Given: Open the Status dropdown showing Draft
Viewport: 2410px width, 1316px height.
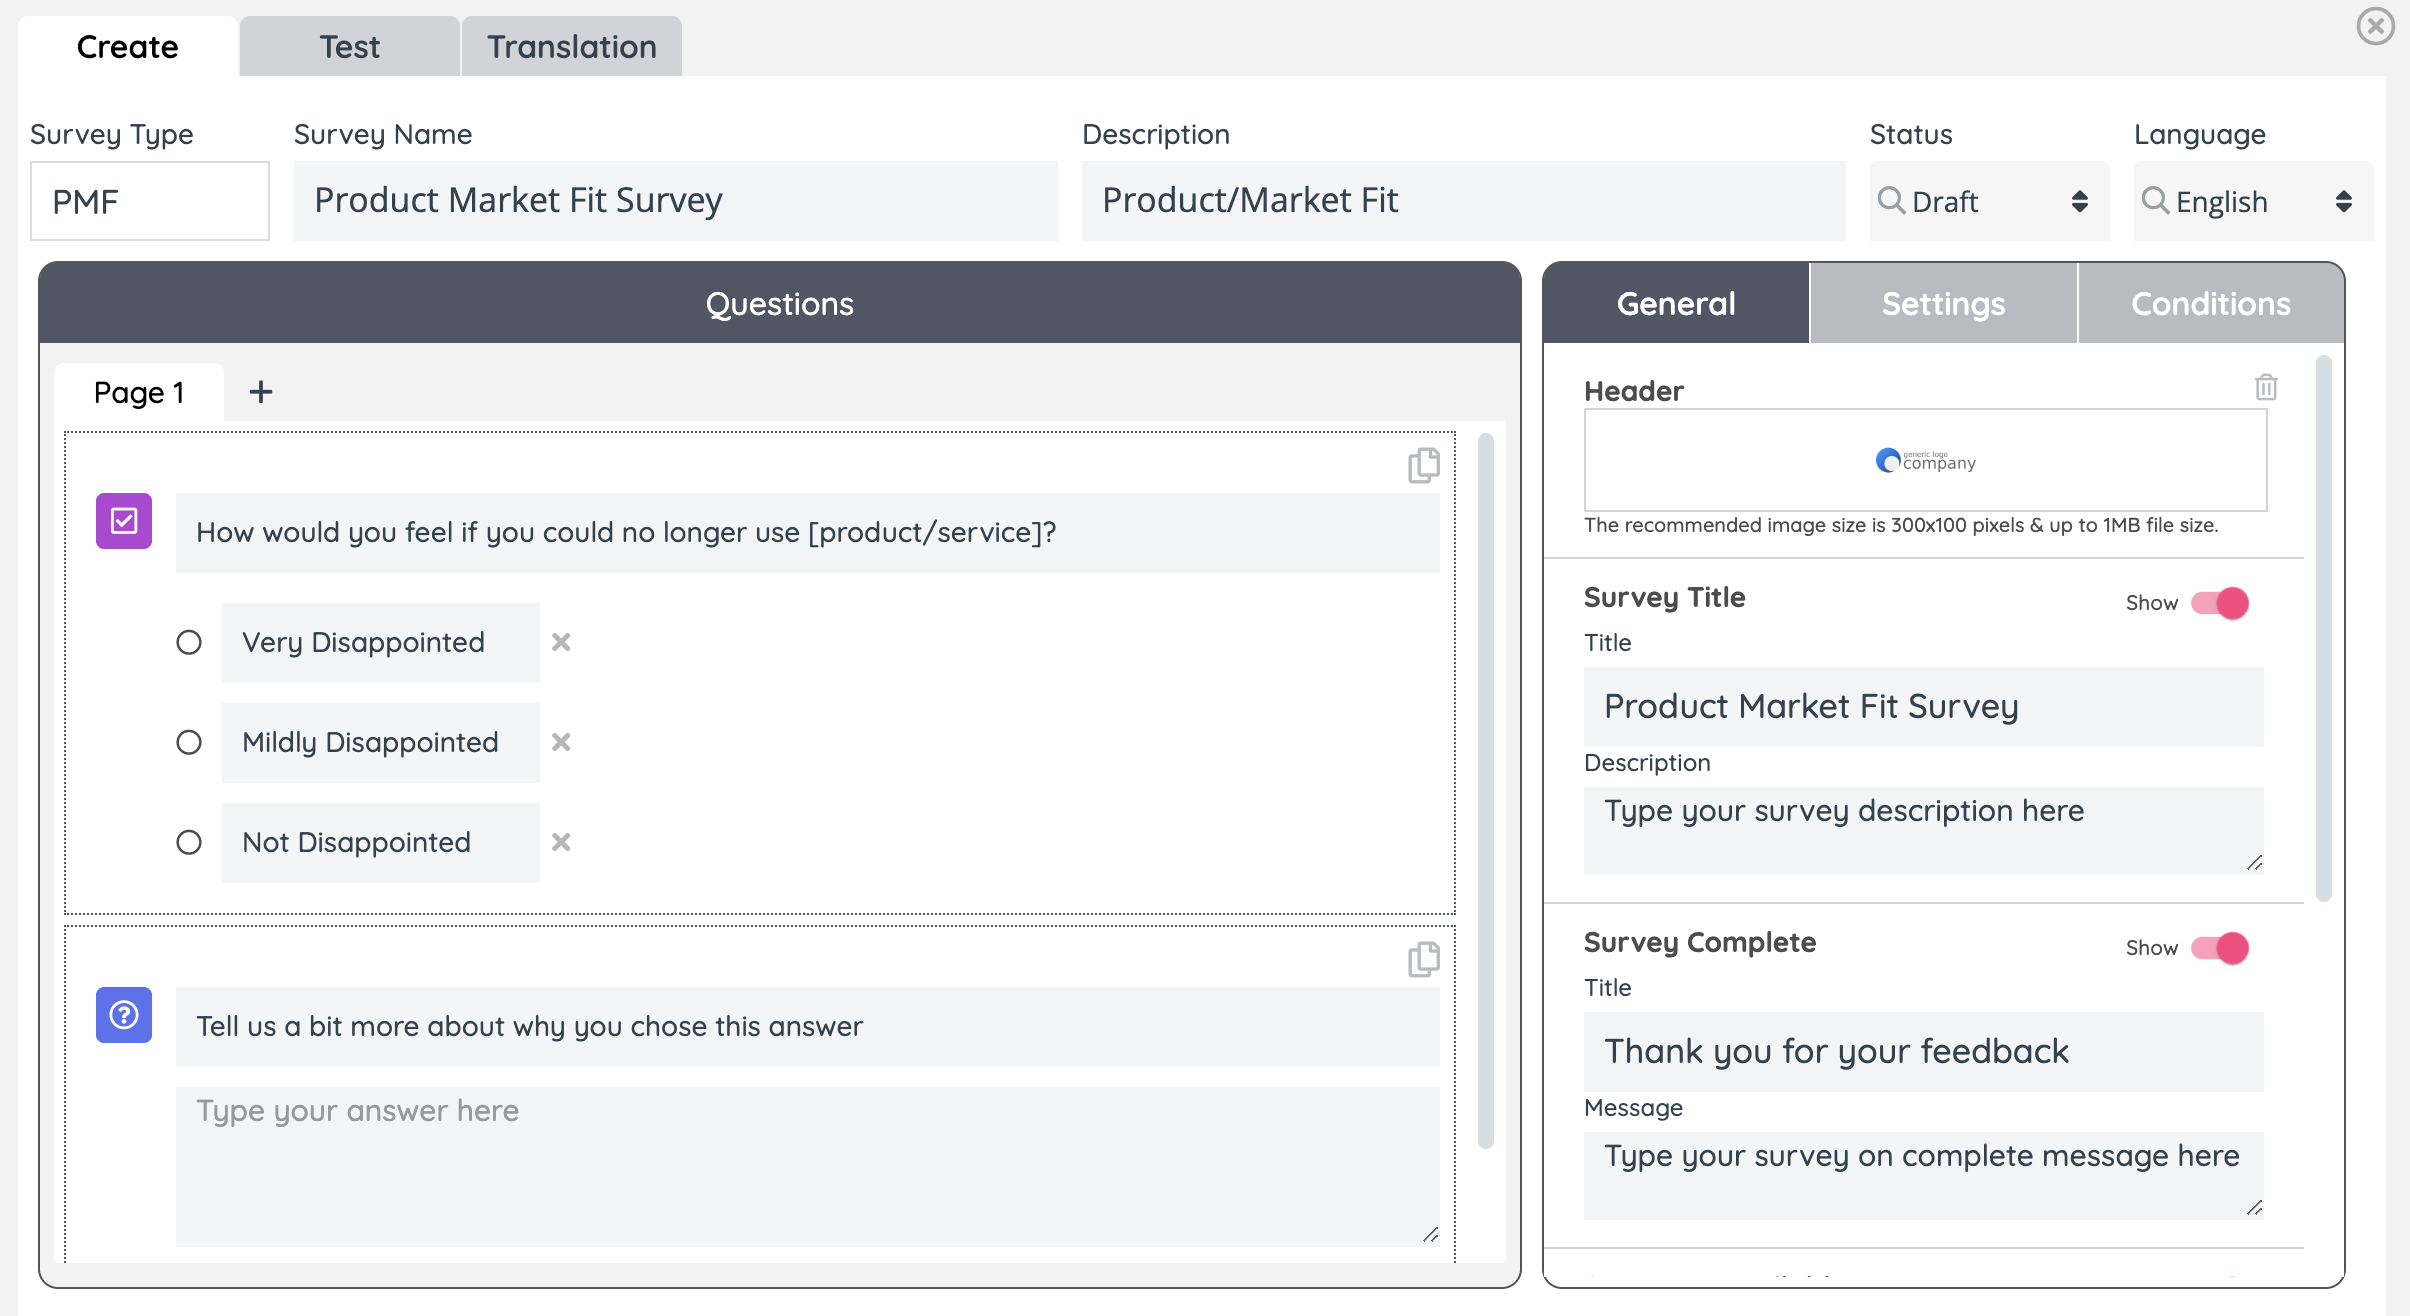Looking at the screenshot, I should (x=1988, y=202).
